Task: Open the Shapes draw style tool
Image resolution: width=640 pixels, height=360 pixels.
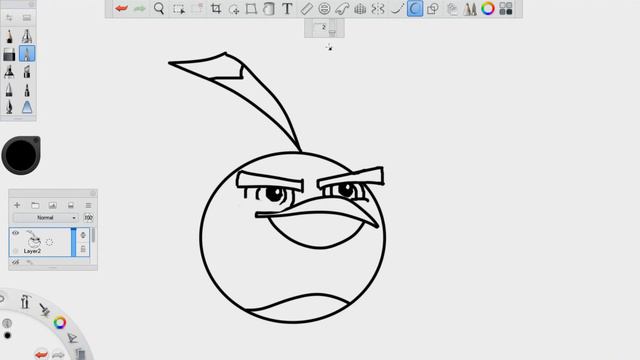Action: point(433,9)
